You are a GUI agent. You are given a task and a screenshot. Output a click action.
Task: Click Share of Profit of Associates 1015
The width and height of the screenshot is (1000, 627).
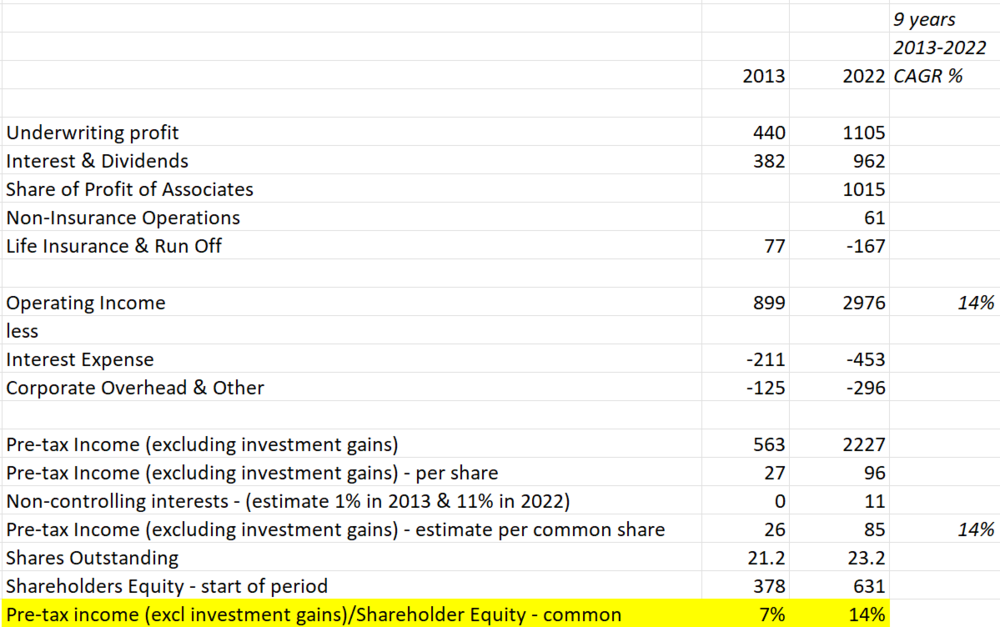coord(839,189)
